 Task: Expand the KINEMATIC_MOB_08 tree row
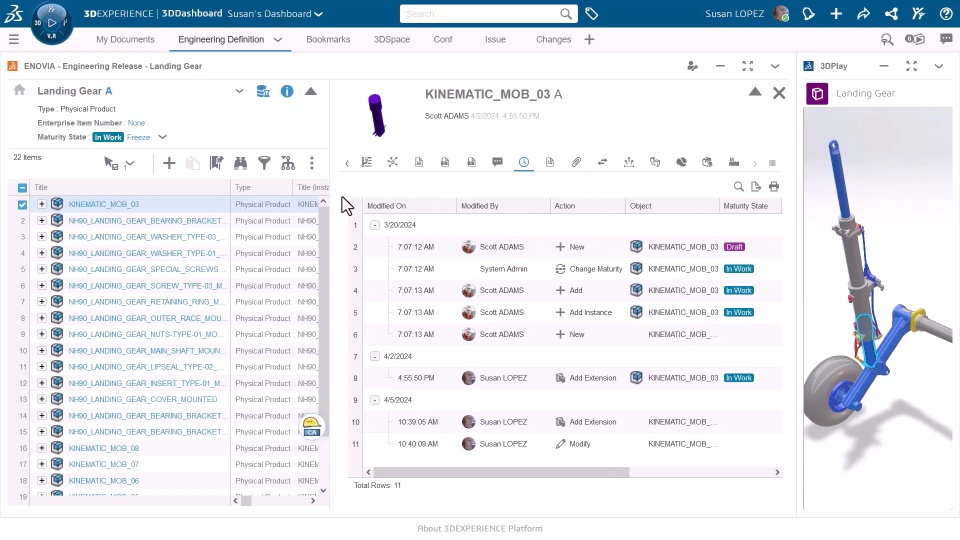click(42, 448)
